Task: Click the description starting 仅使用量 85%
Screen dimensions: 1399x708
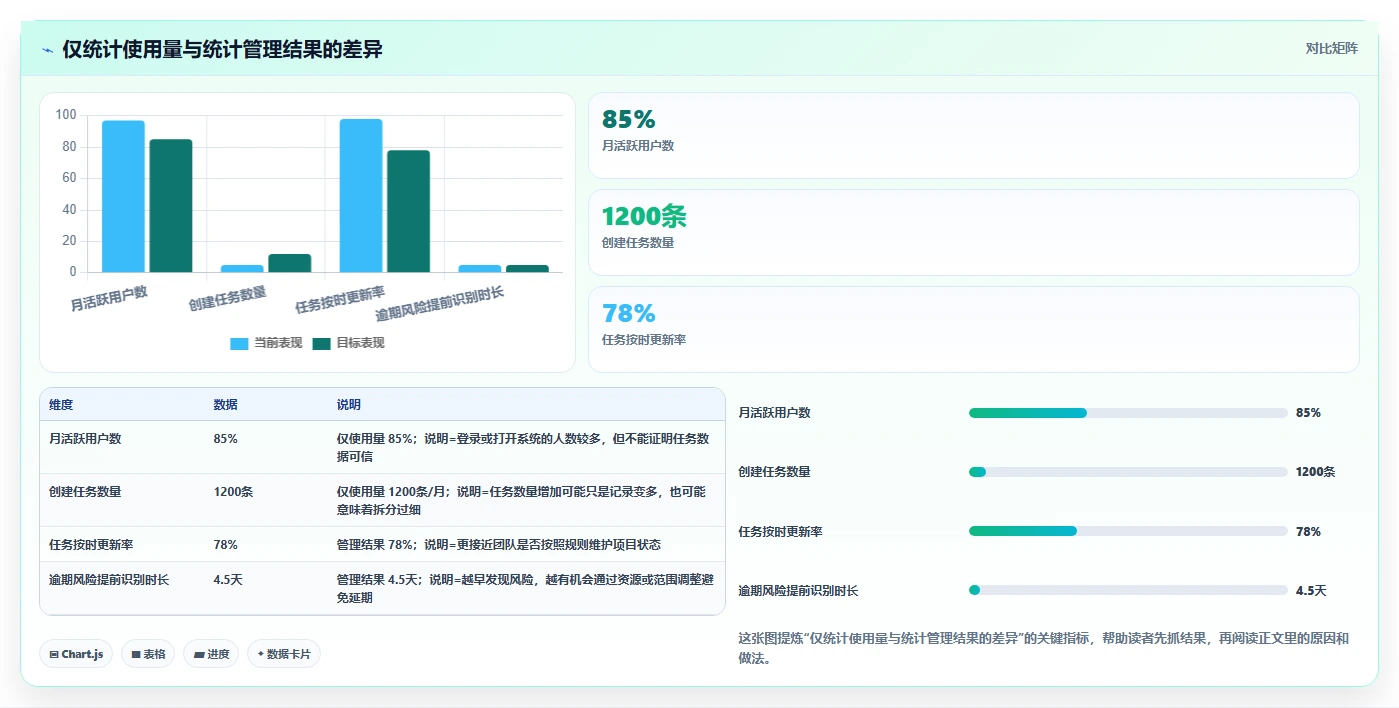Action: click(x=523, y=447)
